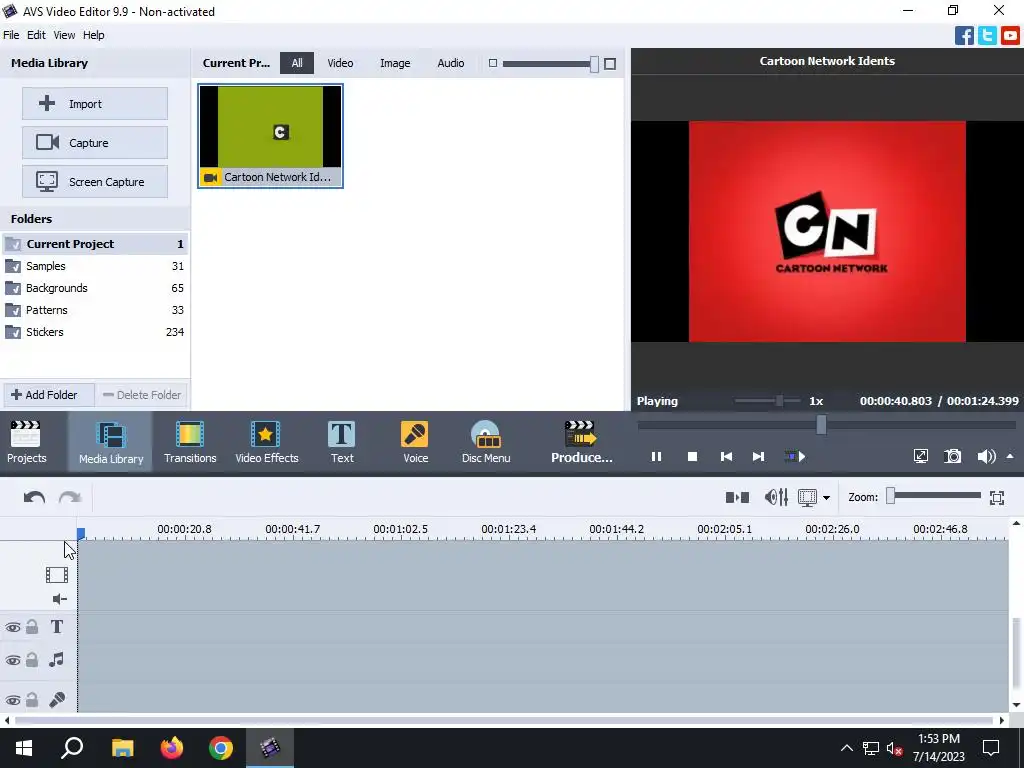This screenshot has height=768, width=1024.
Task: Lock the voice track
Action: tap(32, 699)
